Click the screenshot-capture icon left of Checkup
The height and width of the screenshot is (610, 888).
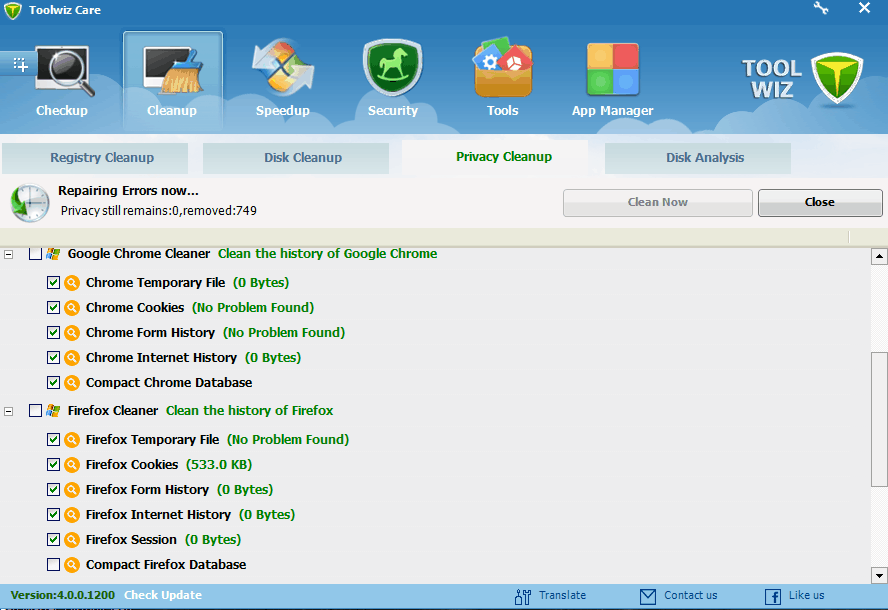pyautogui.click(x=20, y=65)
